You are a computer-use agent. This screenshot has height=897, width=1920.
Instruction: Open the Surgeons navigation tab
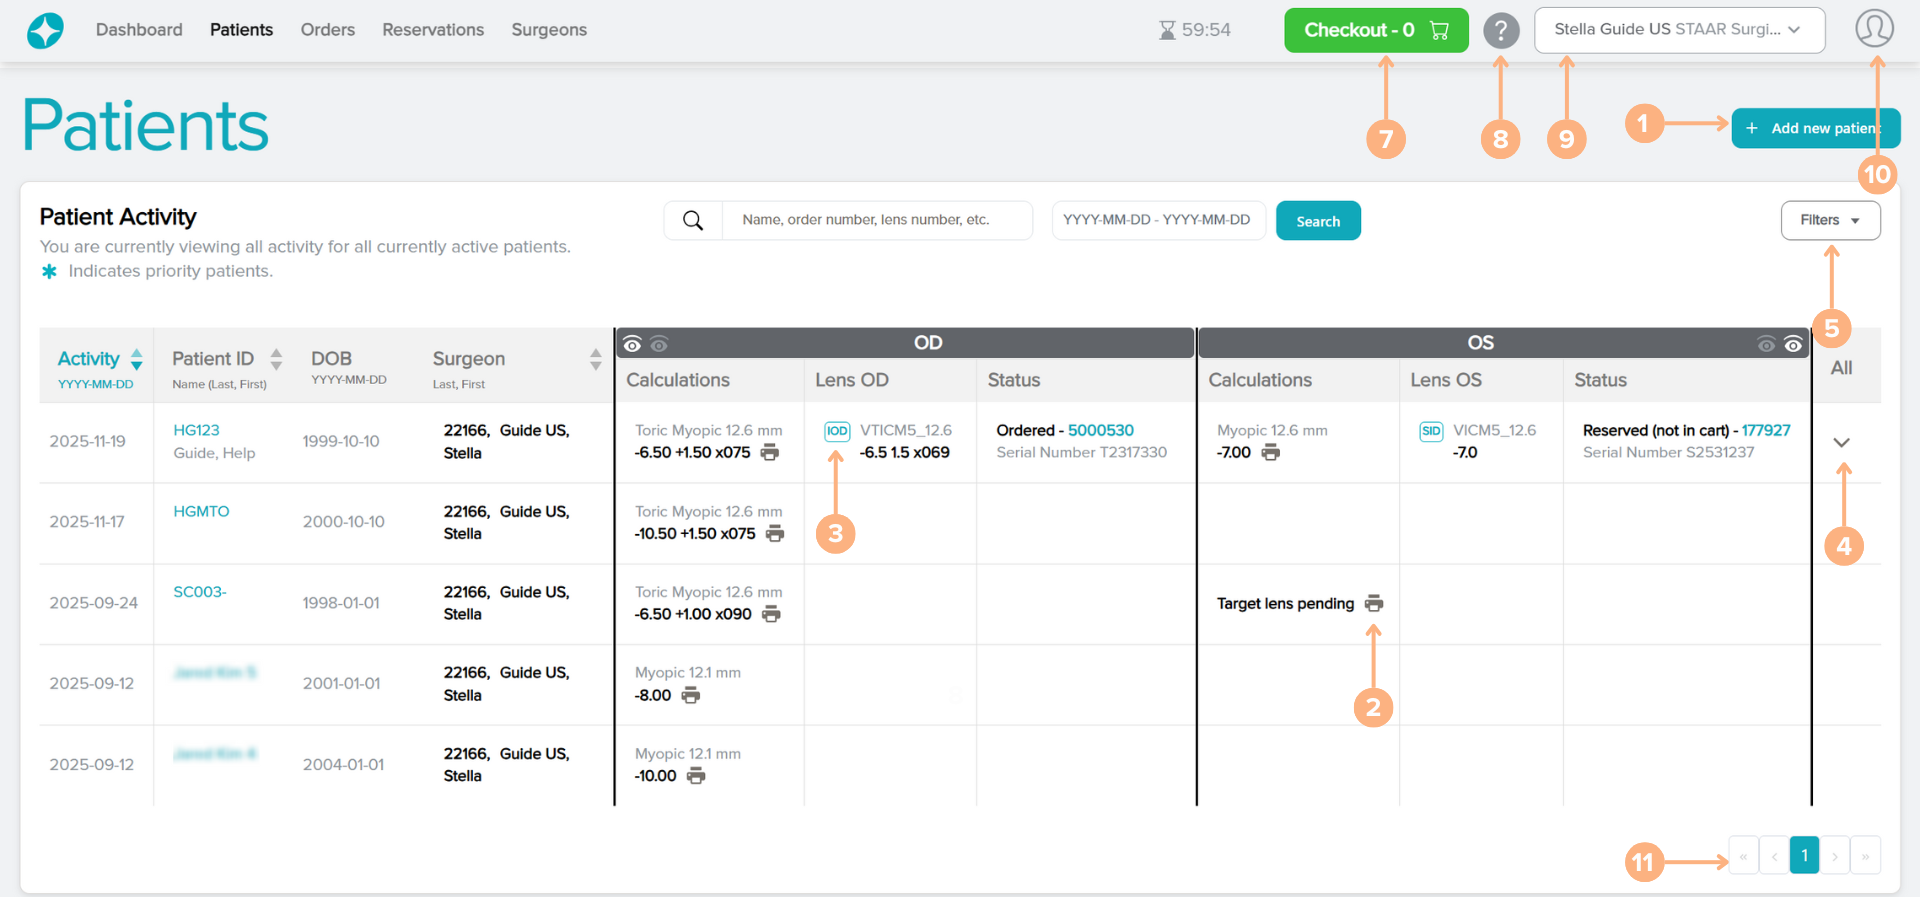click(x=549, y=30)
